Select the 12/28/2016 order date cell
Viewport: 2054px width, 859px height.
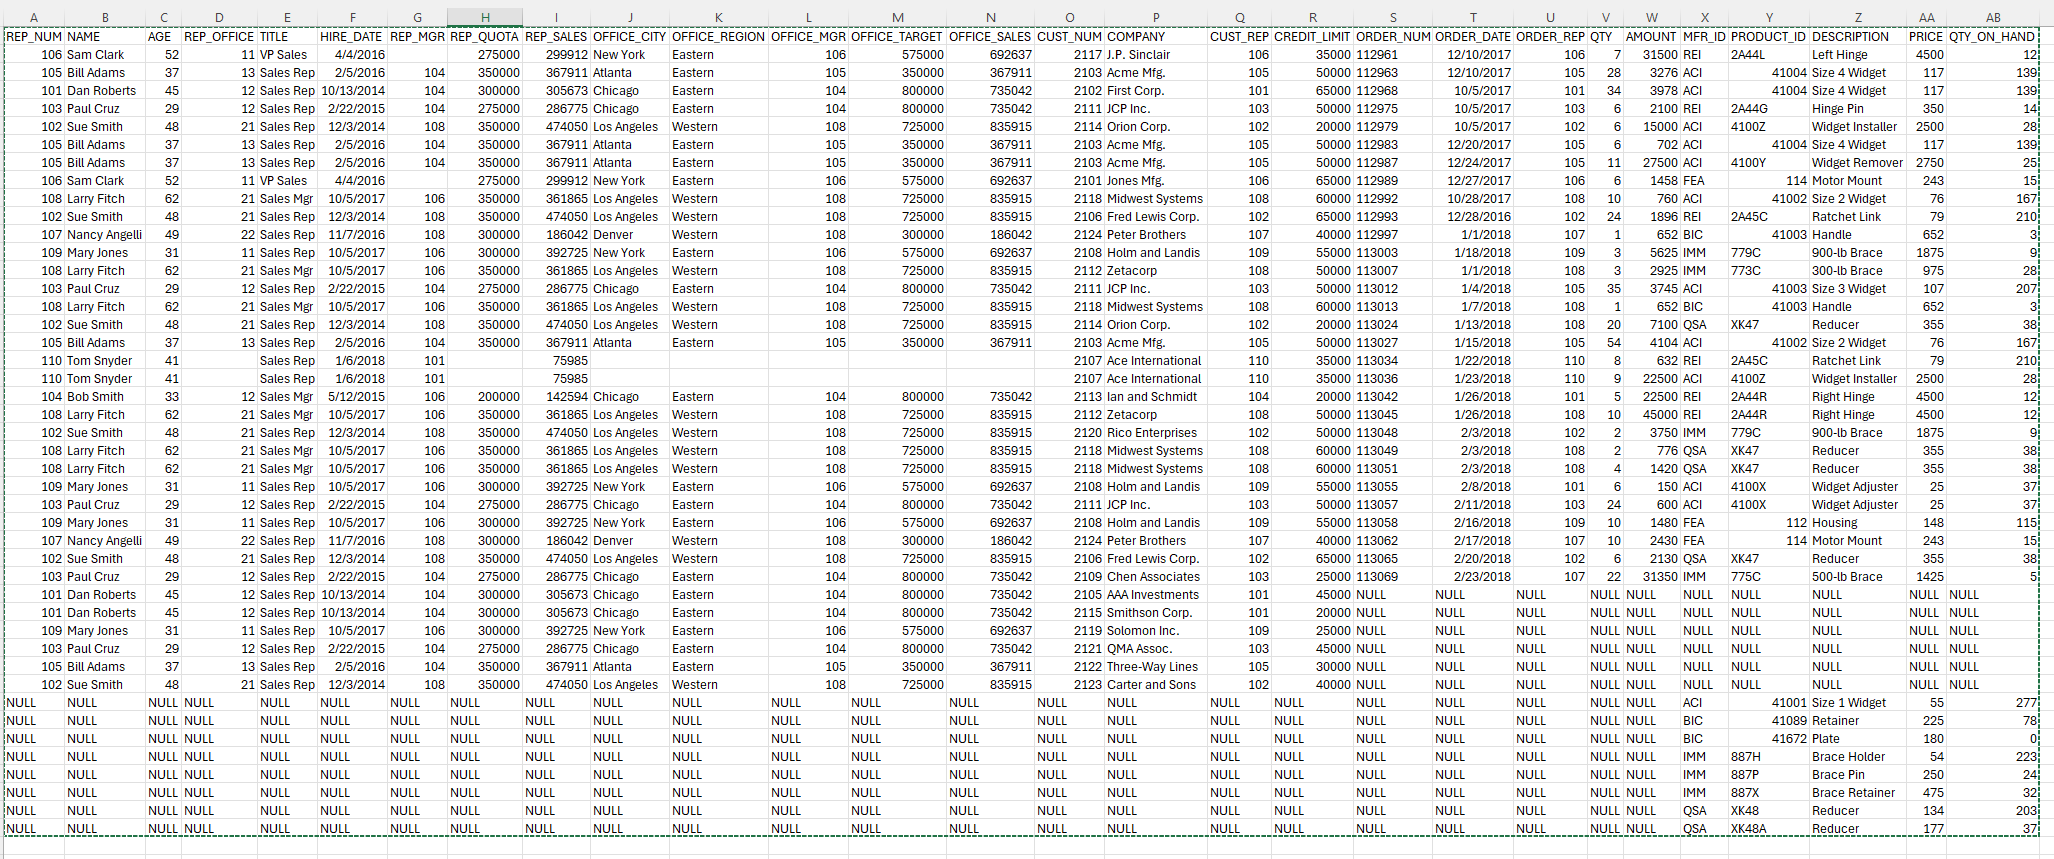pos(1473,216)
